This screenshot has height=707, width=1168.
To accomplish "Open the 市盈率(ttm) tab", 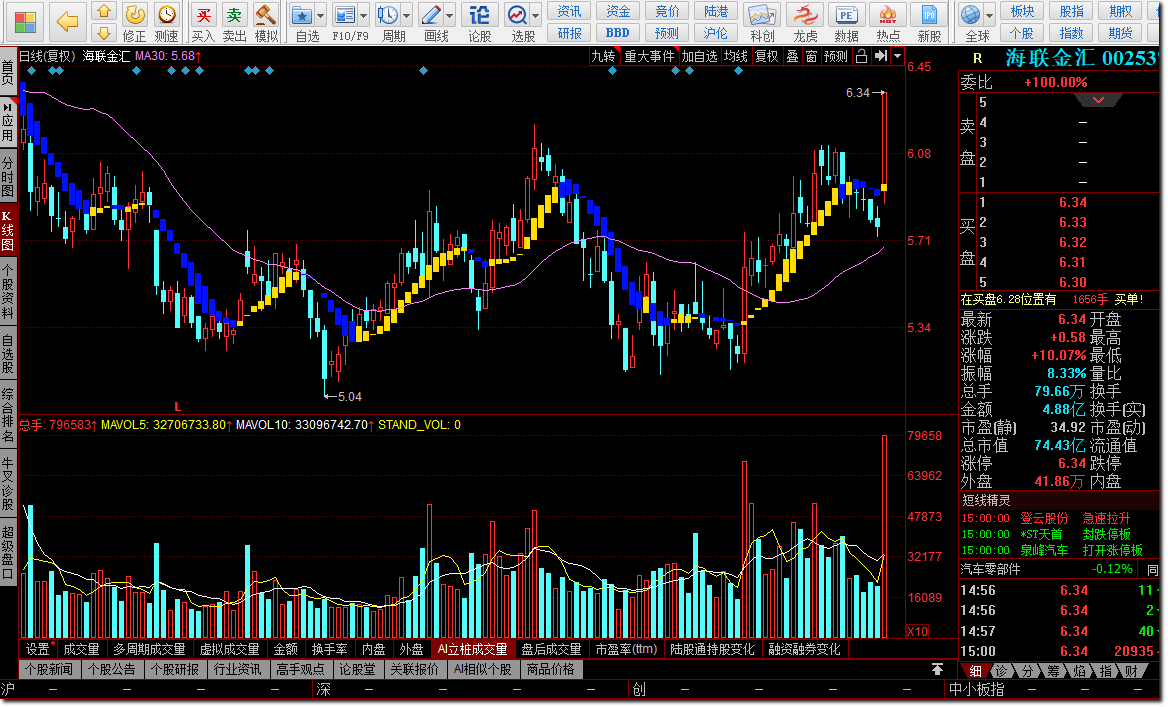I will 626,650.
